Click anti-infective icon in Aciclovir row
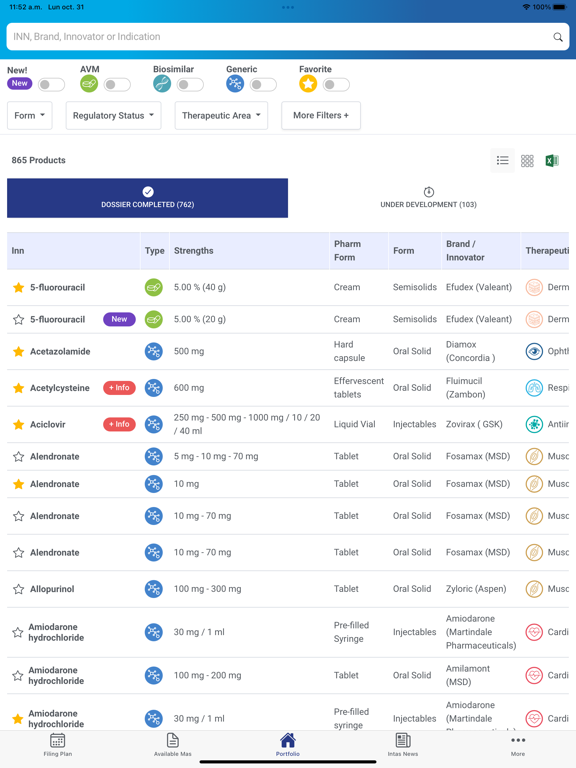This screenshot has height=768, width=576. pyautogui.click(x=534, y=424)
